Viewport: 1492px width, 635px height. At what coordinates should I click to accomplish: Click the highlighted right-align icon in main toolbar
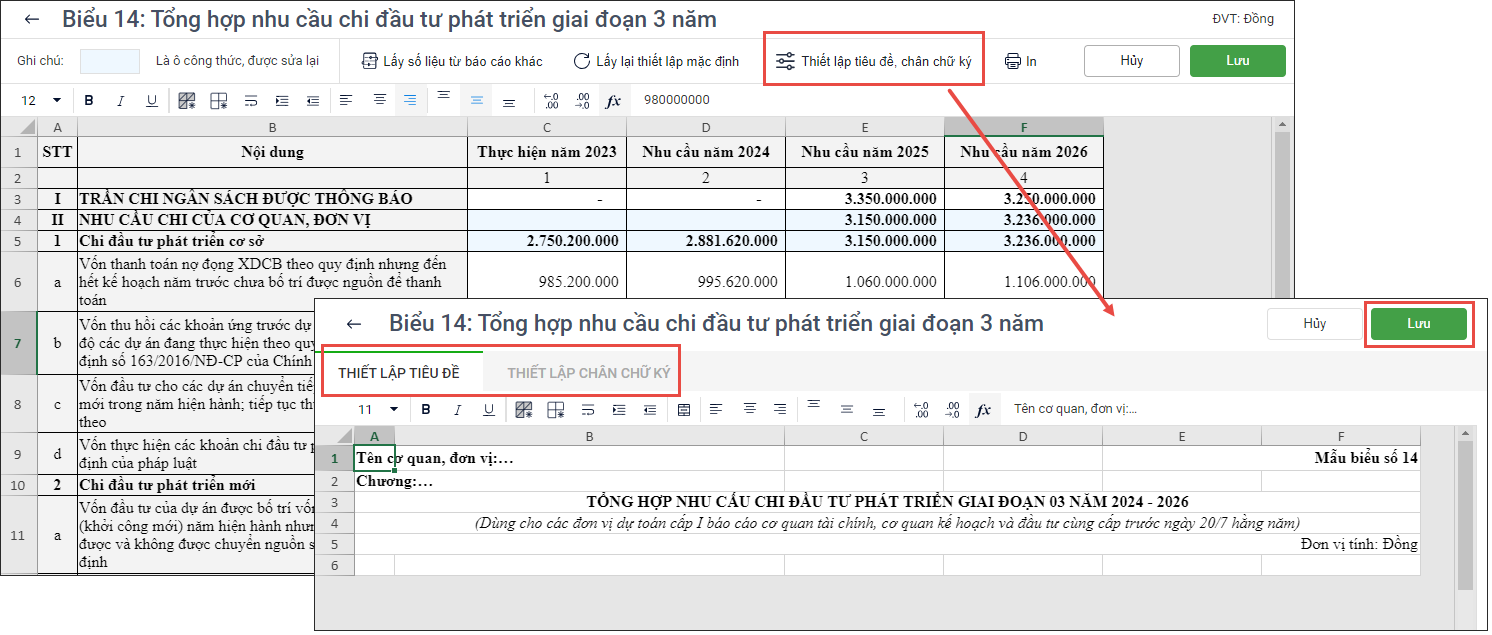point(410,100)
